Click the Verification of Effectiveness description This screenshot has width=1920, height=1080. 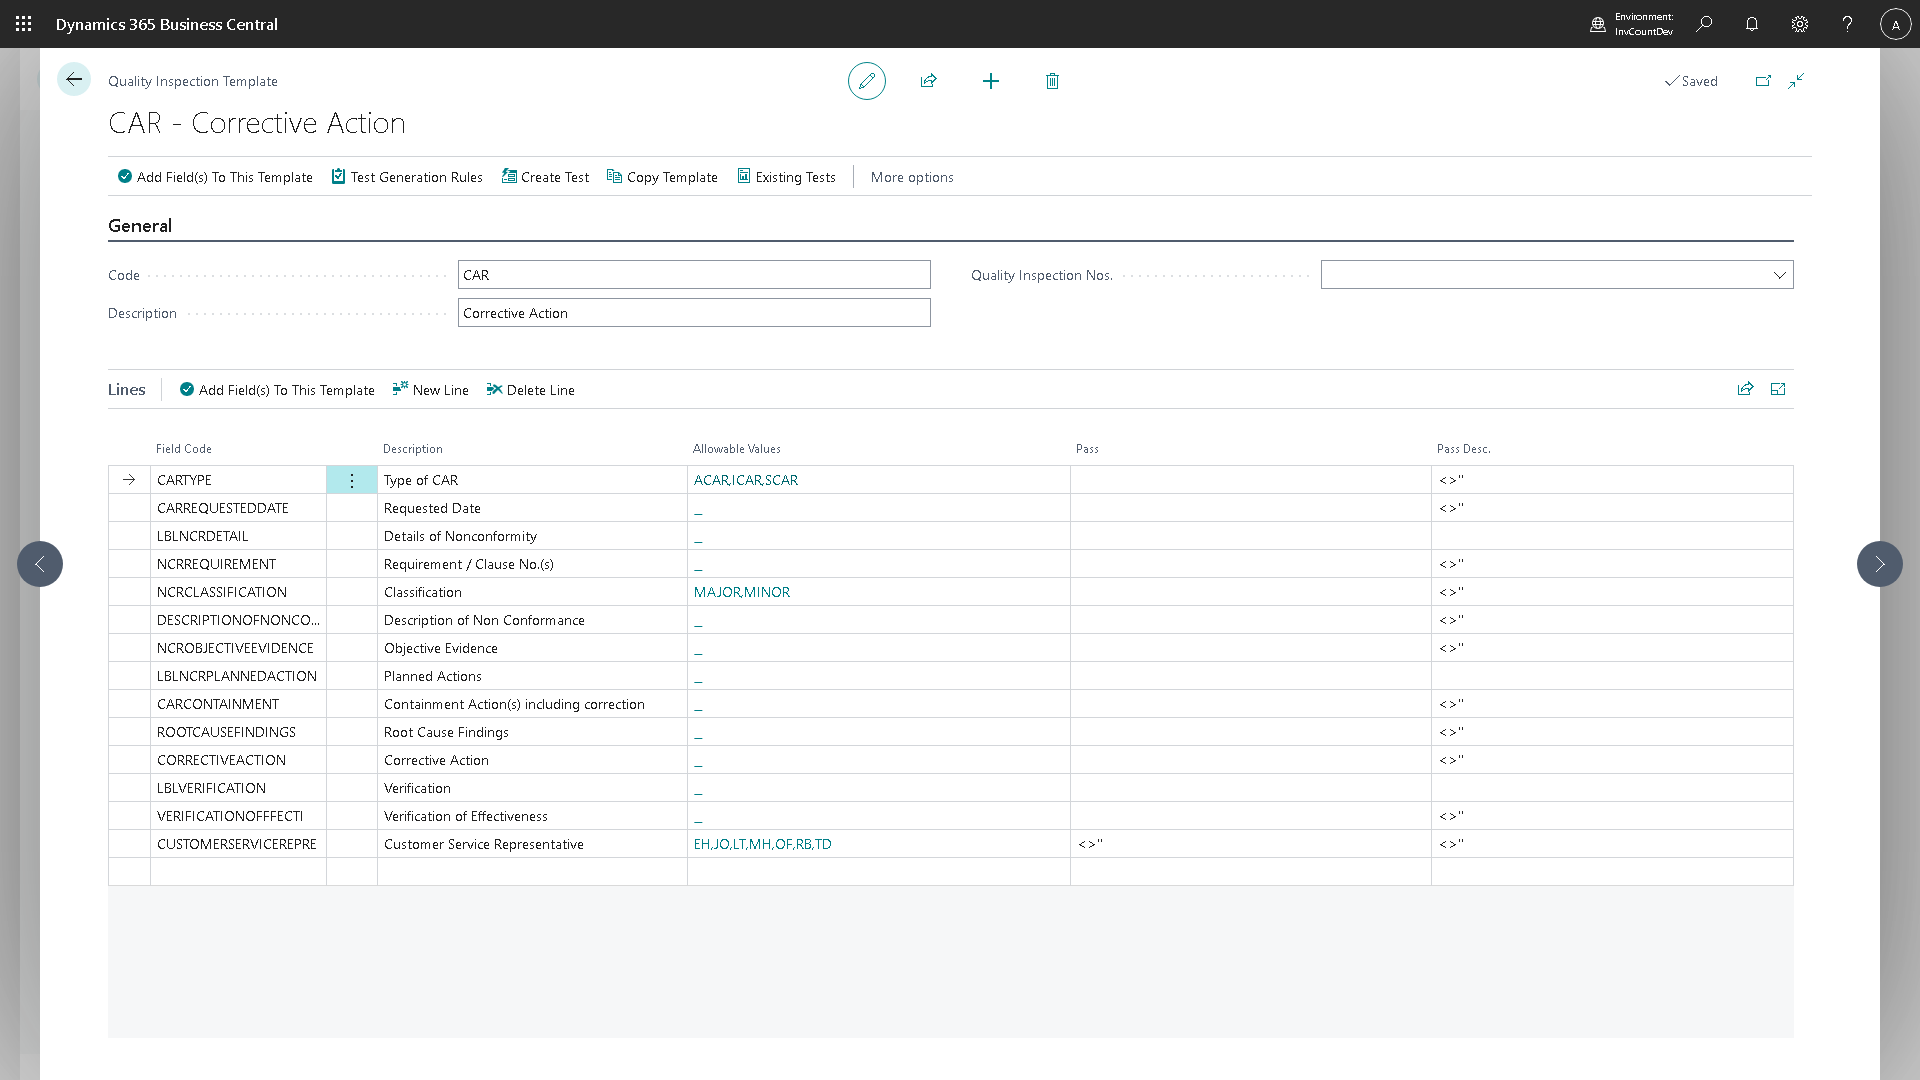532,816
